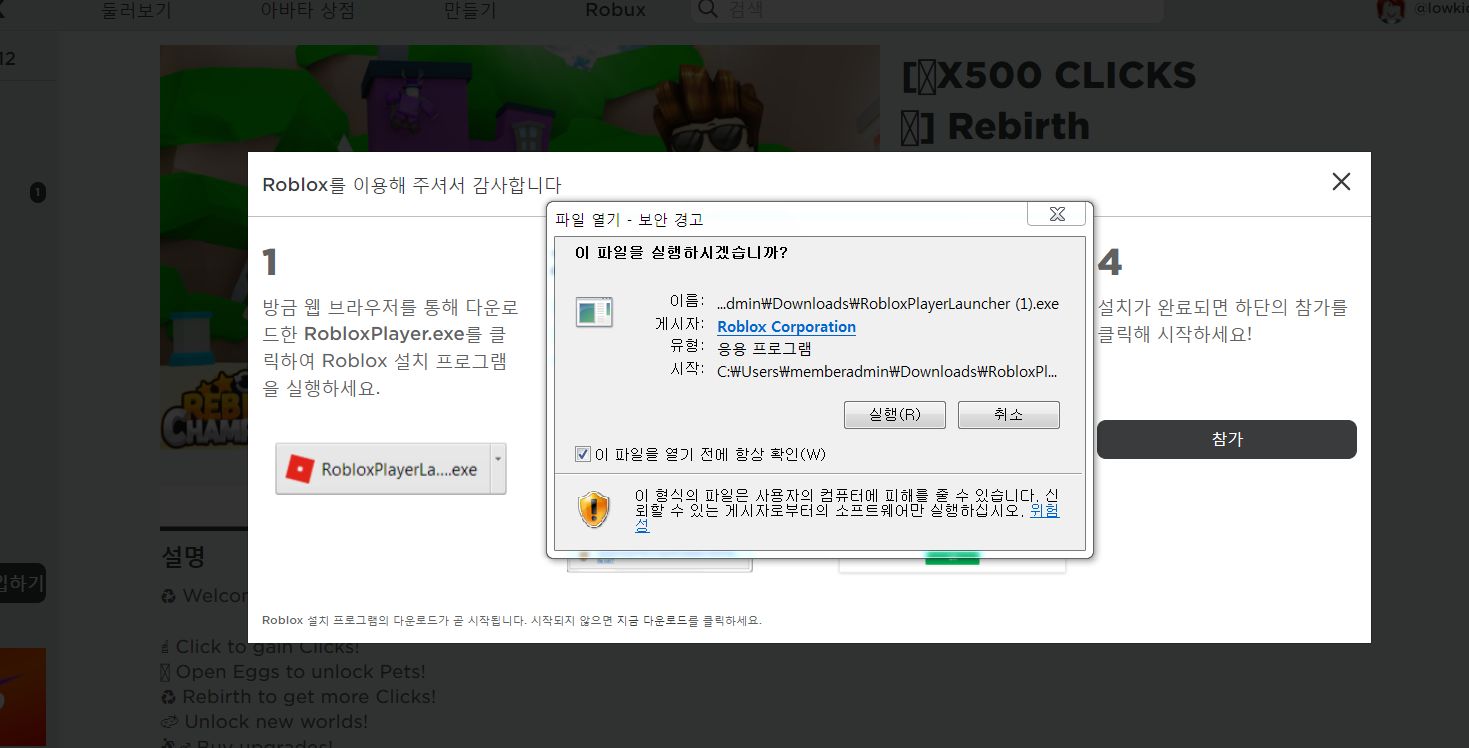1469x748 pixels.
Task: Click the security shield warning icon
Action: point(593,510)
